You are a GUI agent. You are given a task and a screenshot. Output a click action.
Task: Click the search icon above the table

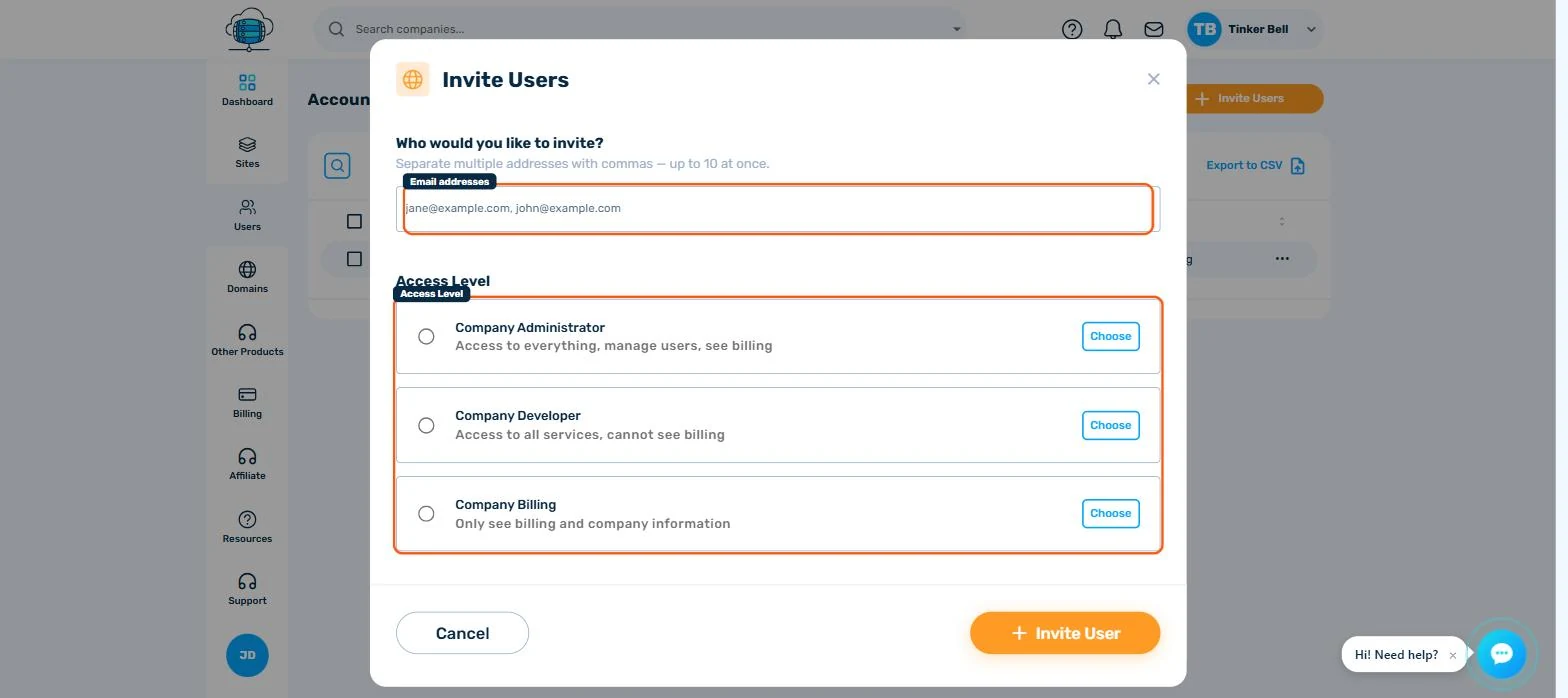point(337,165)
